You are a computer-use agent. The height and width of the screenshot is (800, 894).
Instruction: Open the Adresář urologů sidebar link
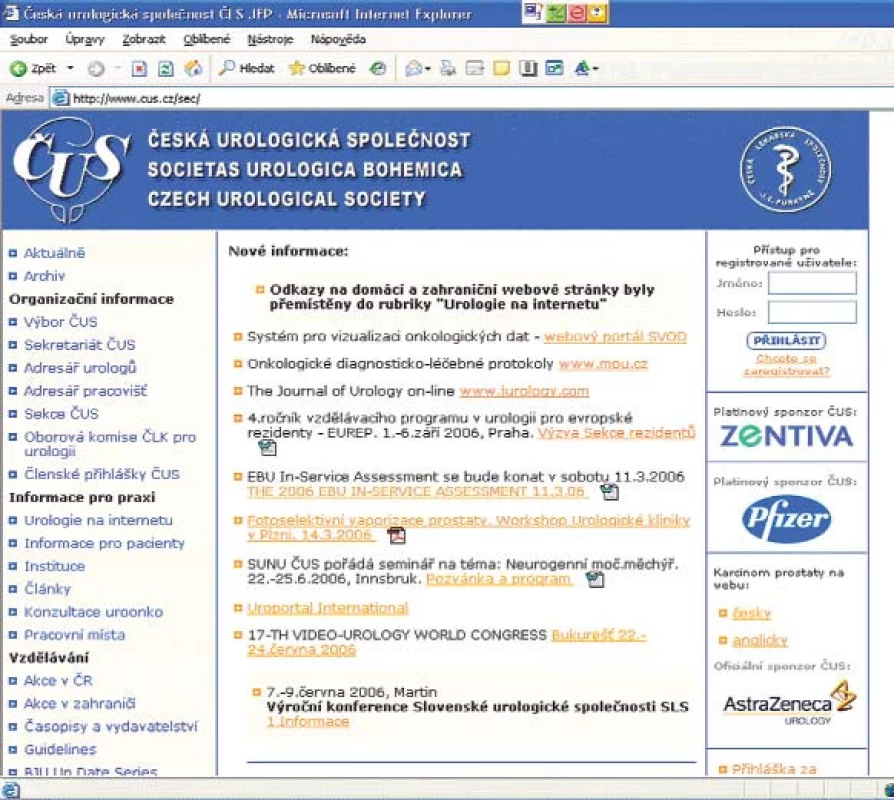coord(80,368)
